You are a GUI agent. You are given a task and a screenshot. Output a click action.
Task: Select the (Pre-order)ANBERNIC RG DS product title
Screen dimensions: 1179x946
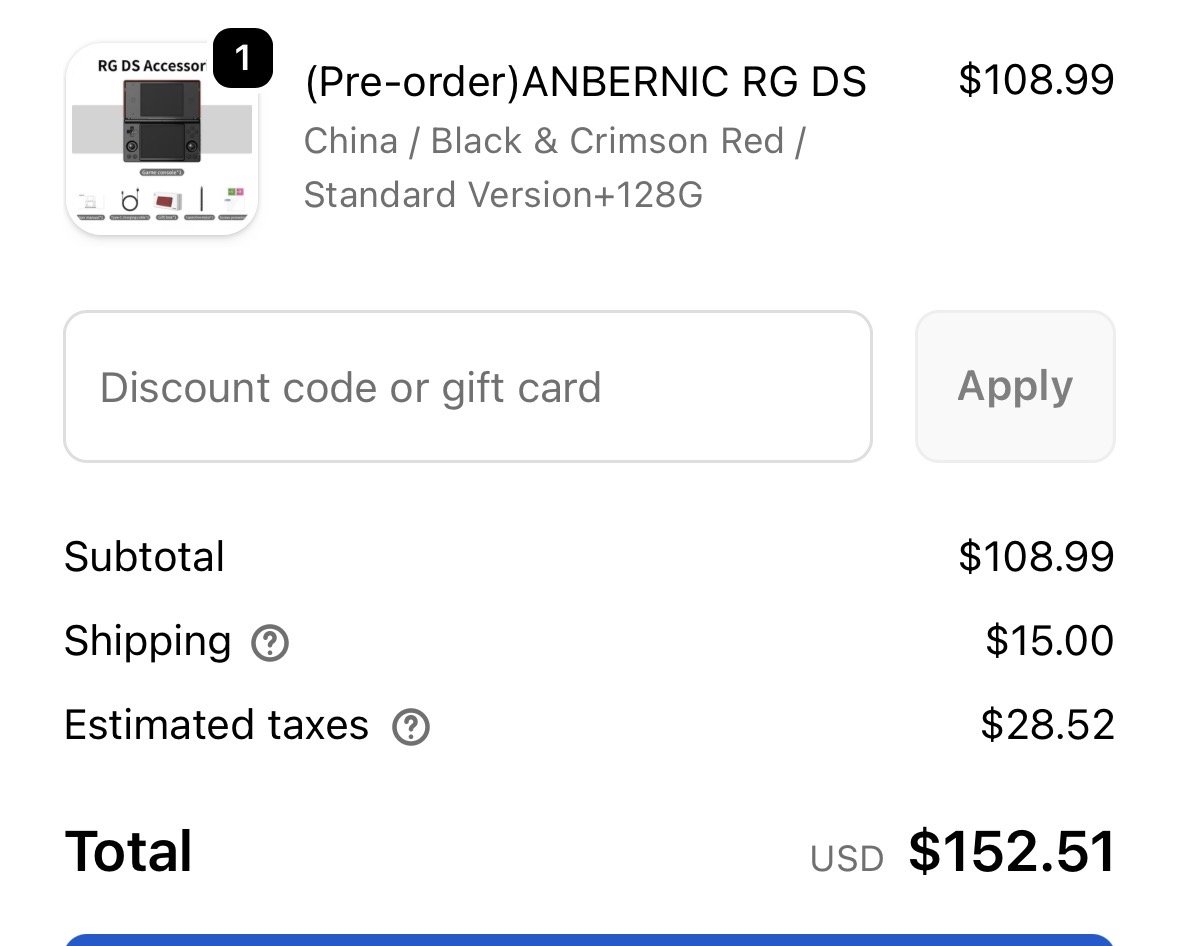coord(585,82)
